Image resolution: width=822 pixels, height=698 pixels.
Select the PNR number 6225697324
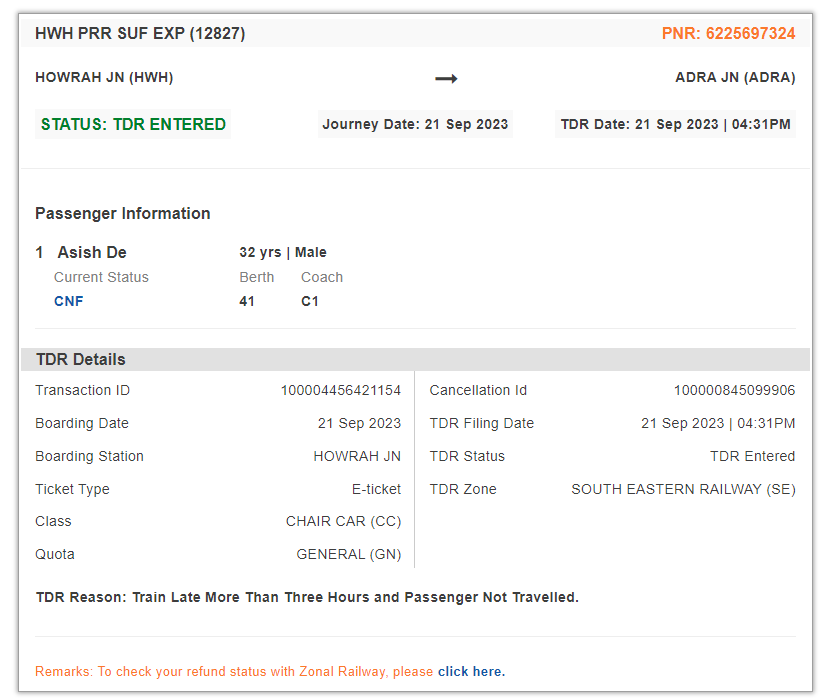(x=750, y=34)
